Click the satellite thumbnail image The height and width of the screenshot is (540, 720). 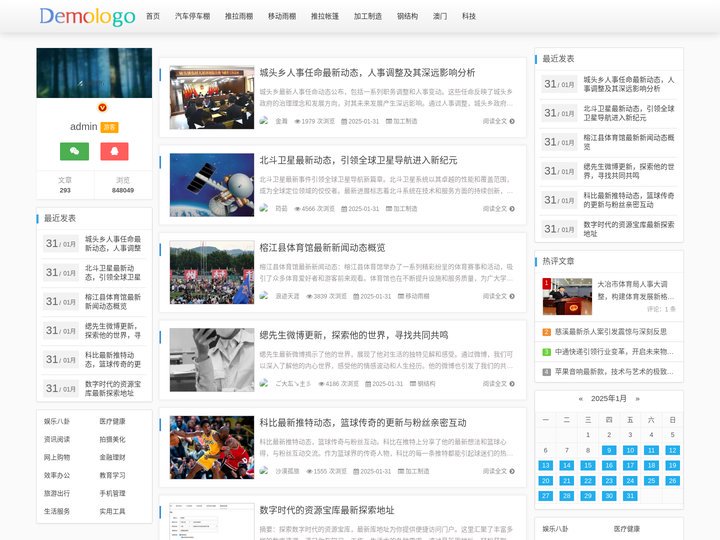212,185
